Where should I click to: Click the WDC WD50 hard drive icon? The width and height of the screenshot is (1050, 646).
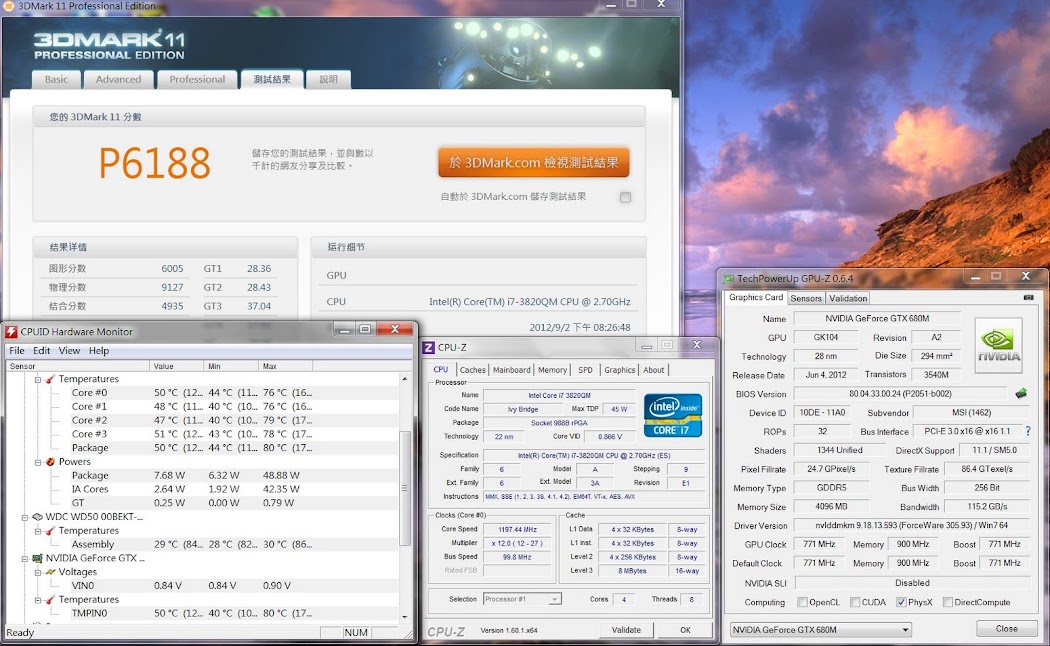point(38,517)
